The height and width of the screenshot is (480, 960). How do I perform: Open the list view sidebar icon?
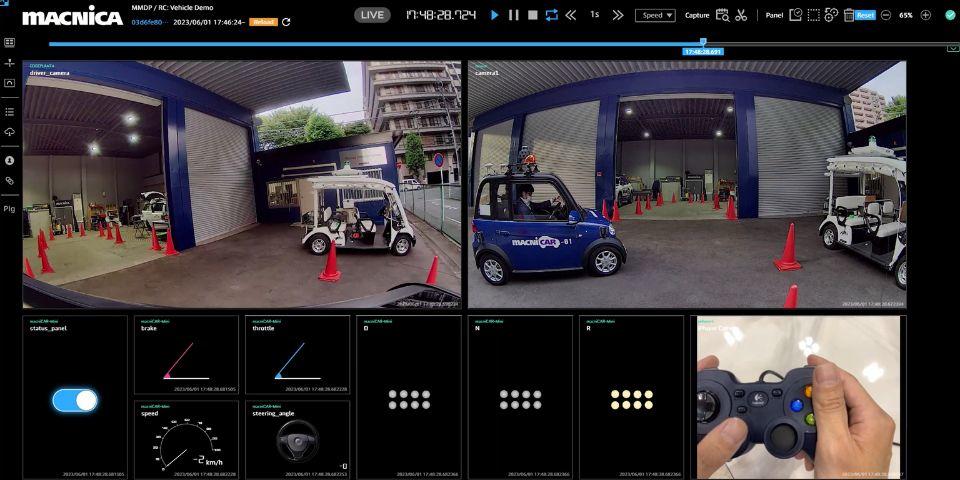[x=10, y=111]
